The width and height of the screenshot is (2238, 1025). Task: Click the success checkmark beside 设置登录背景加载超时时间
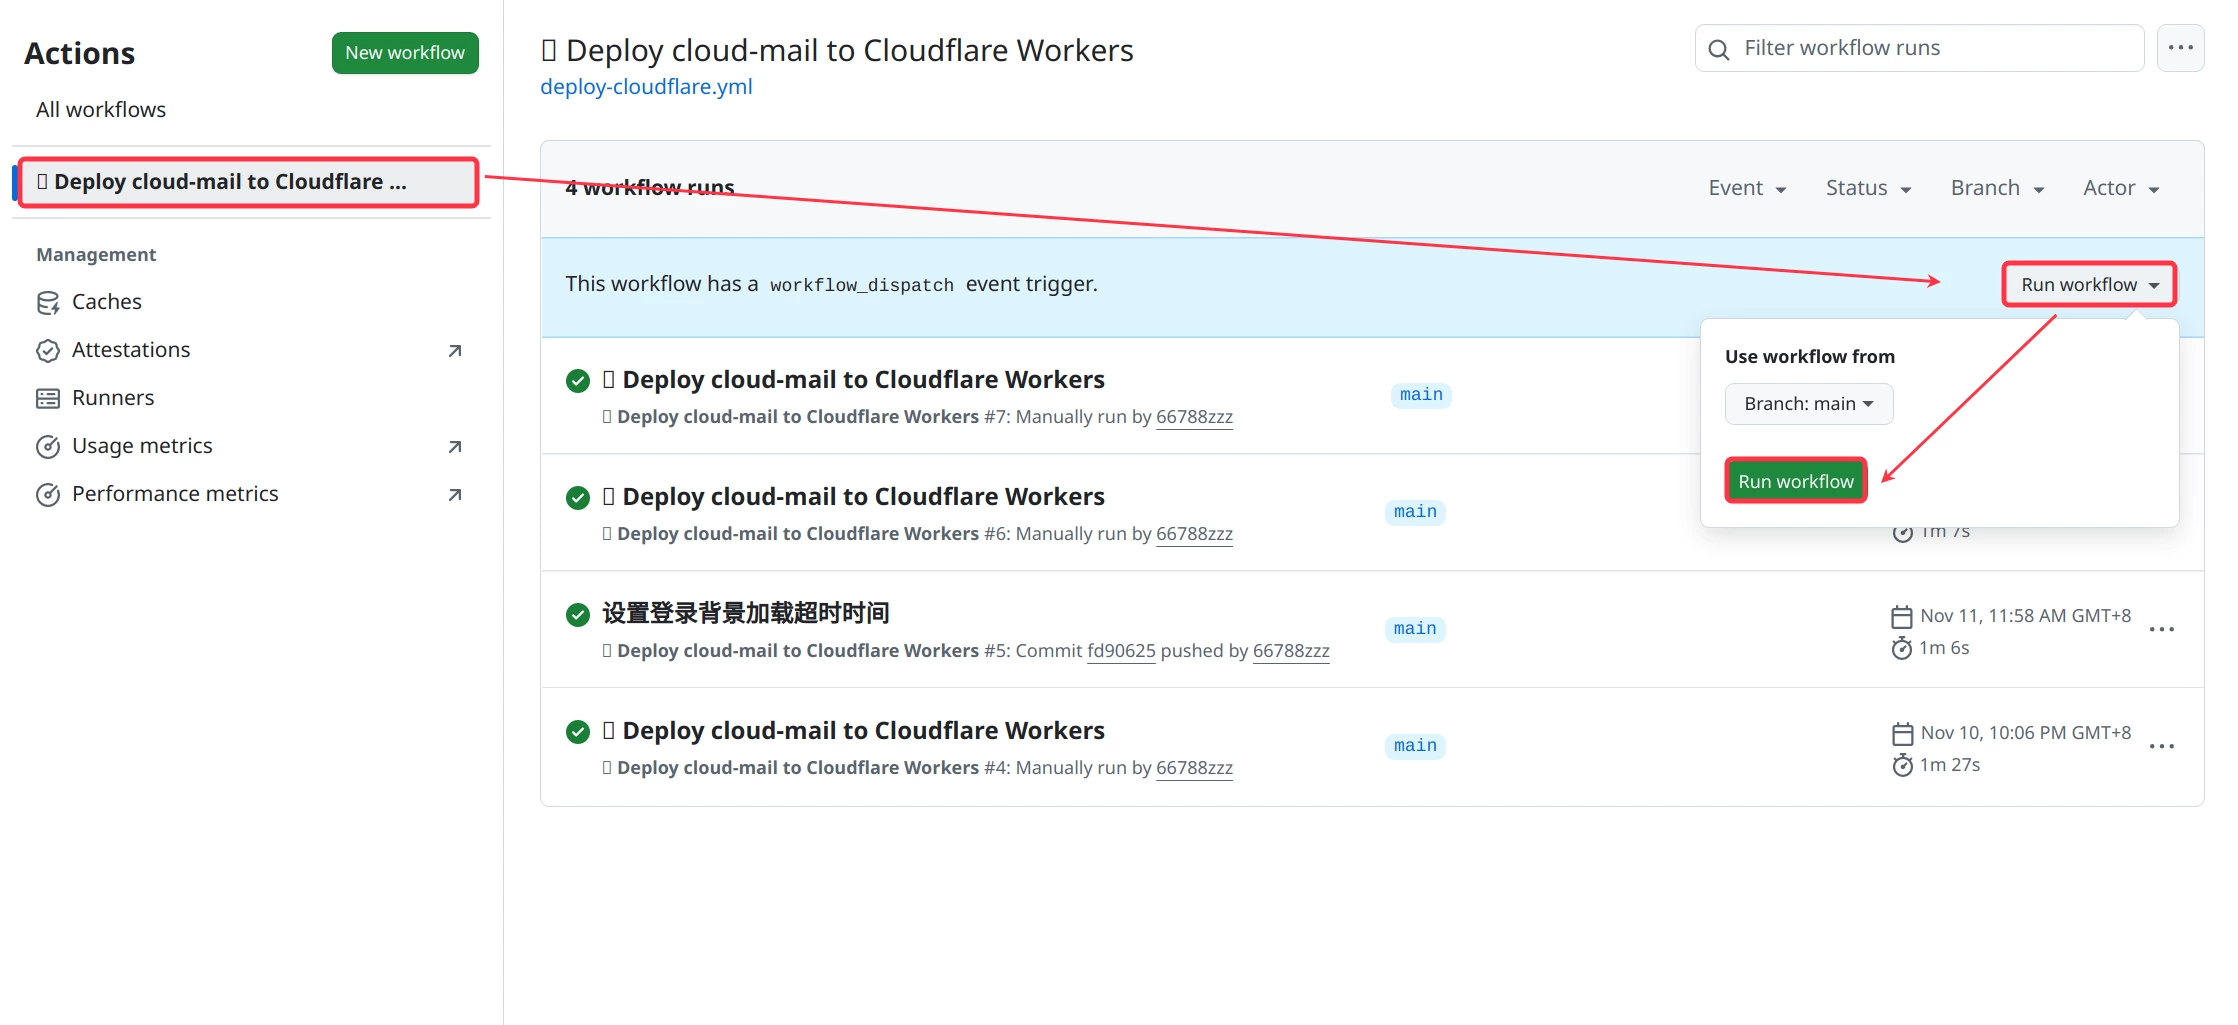[x=577, y=614]
